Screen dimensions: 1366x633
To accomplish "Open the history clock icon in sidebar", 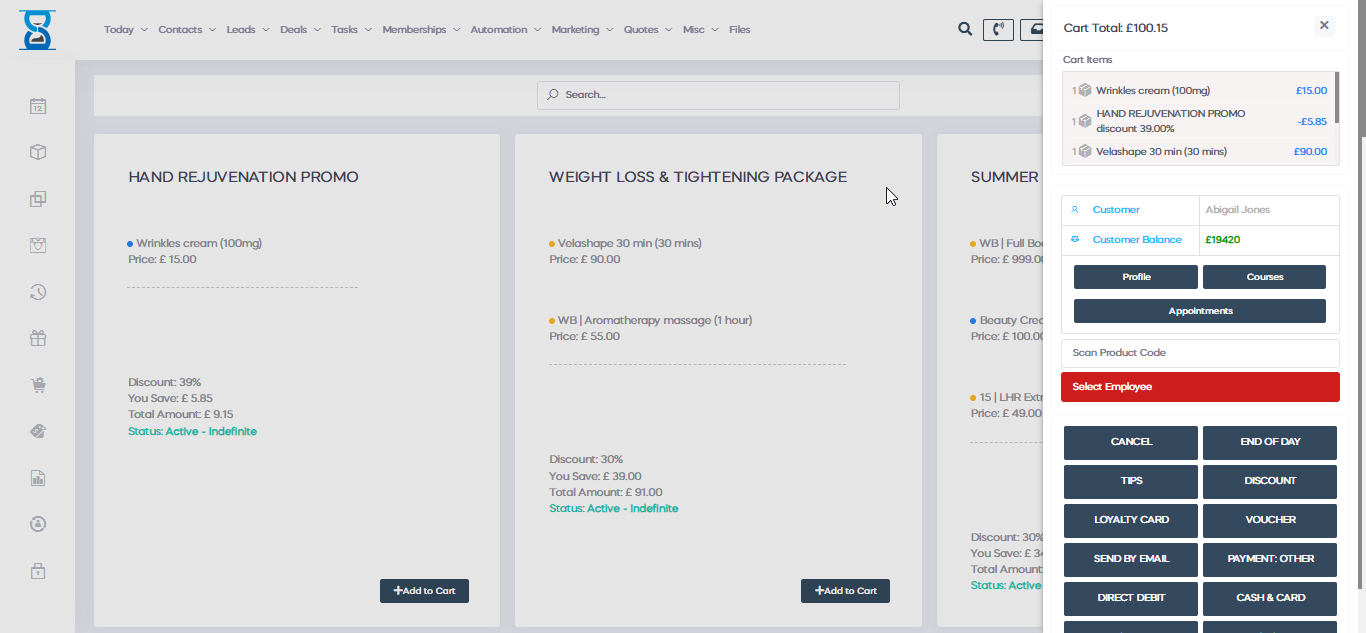I will pos(38,292).
